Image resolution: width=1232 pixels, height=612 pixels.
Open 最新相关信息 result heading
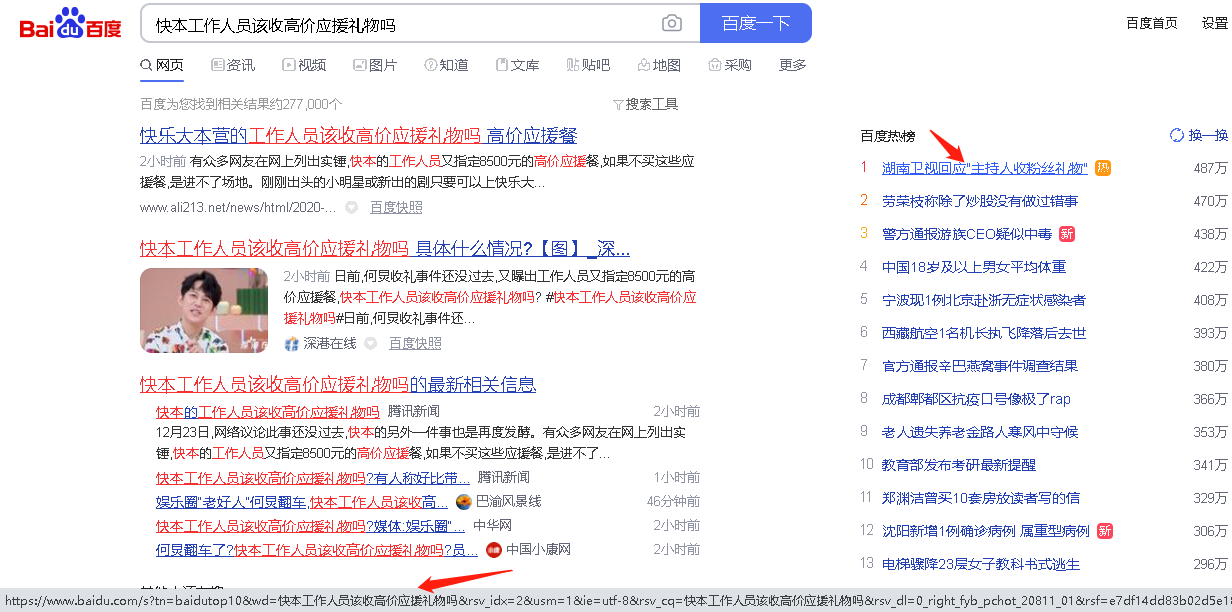pos(338,384)
